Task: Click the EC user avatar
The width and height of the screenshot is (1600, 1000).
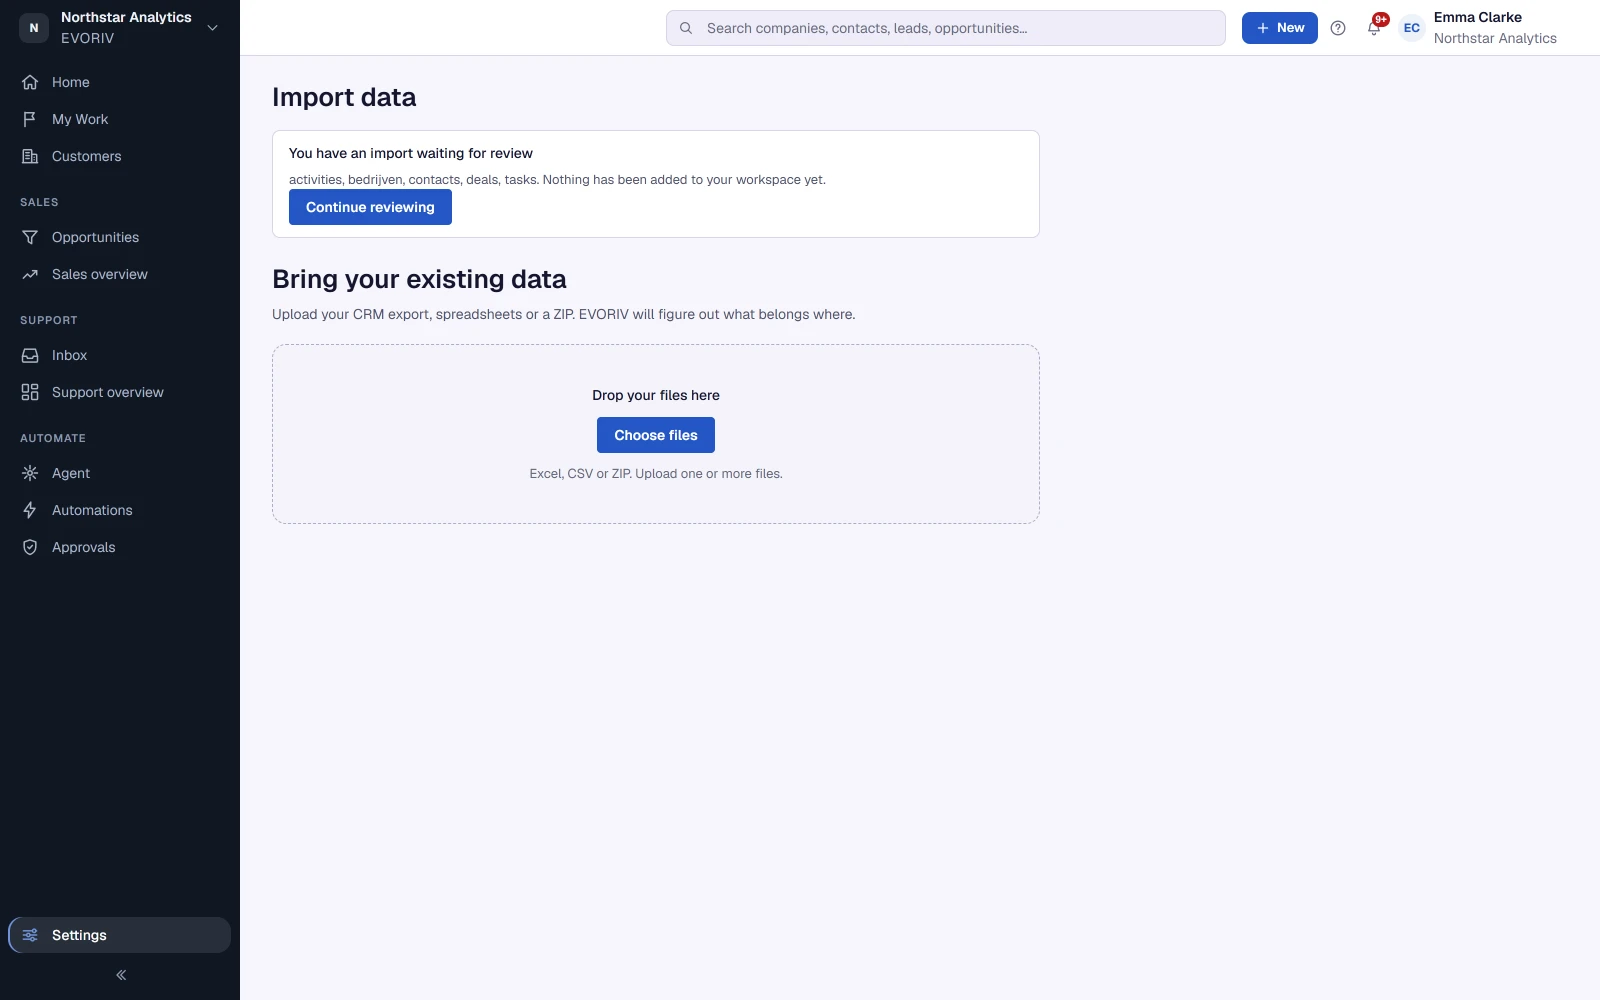Action: point(1412,28)
